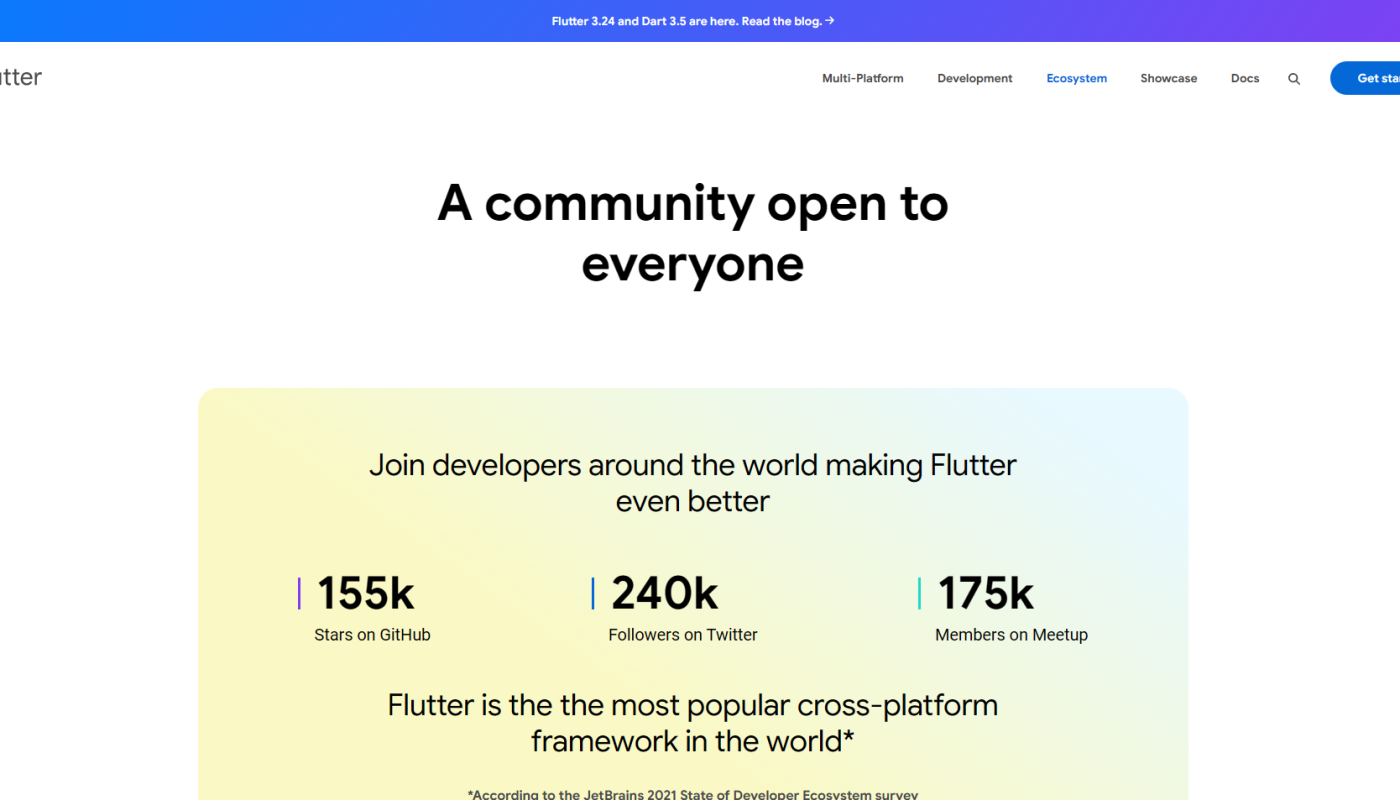The height and width of the screenshot is (800, 1400).
Task: Click the most popular cross-platform framework text
Action: point(693,723)
